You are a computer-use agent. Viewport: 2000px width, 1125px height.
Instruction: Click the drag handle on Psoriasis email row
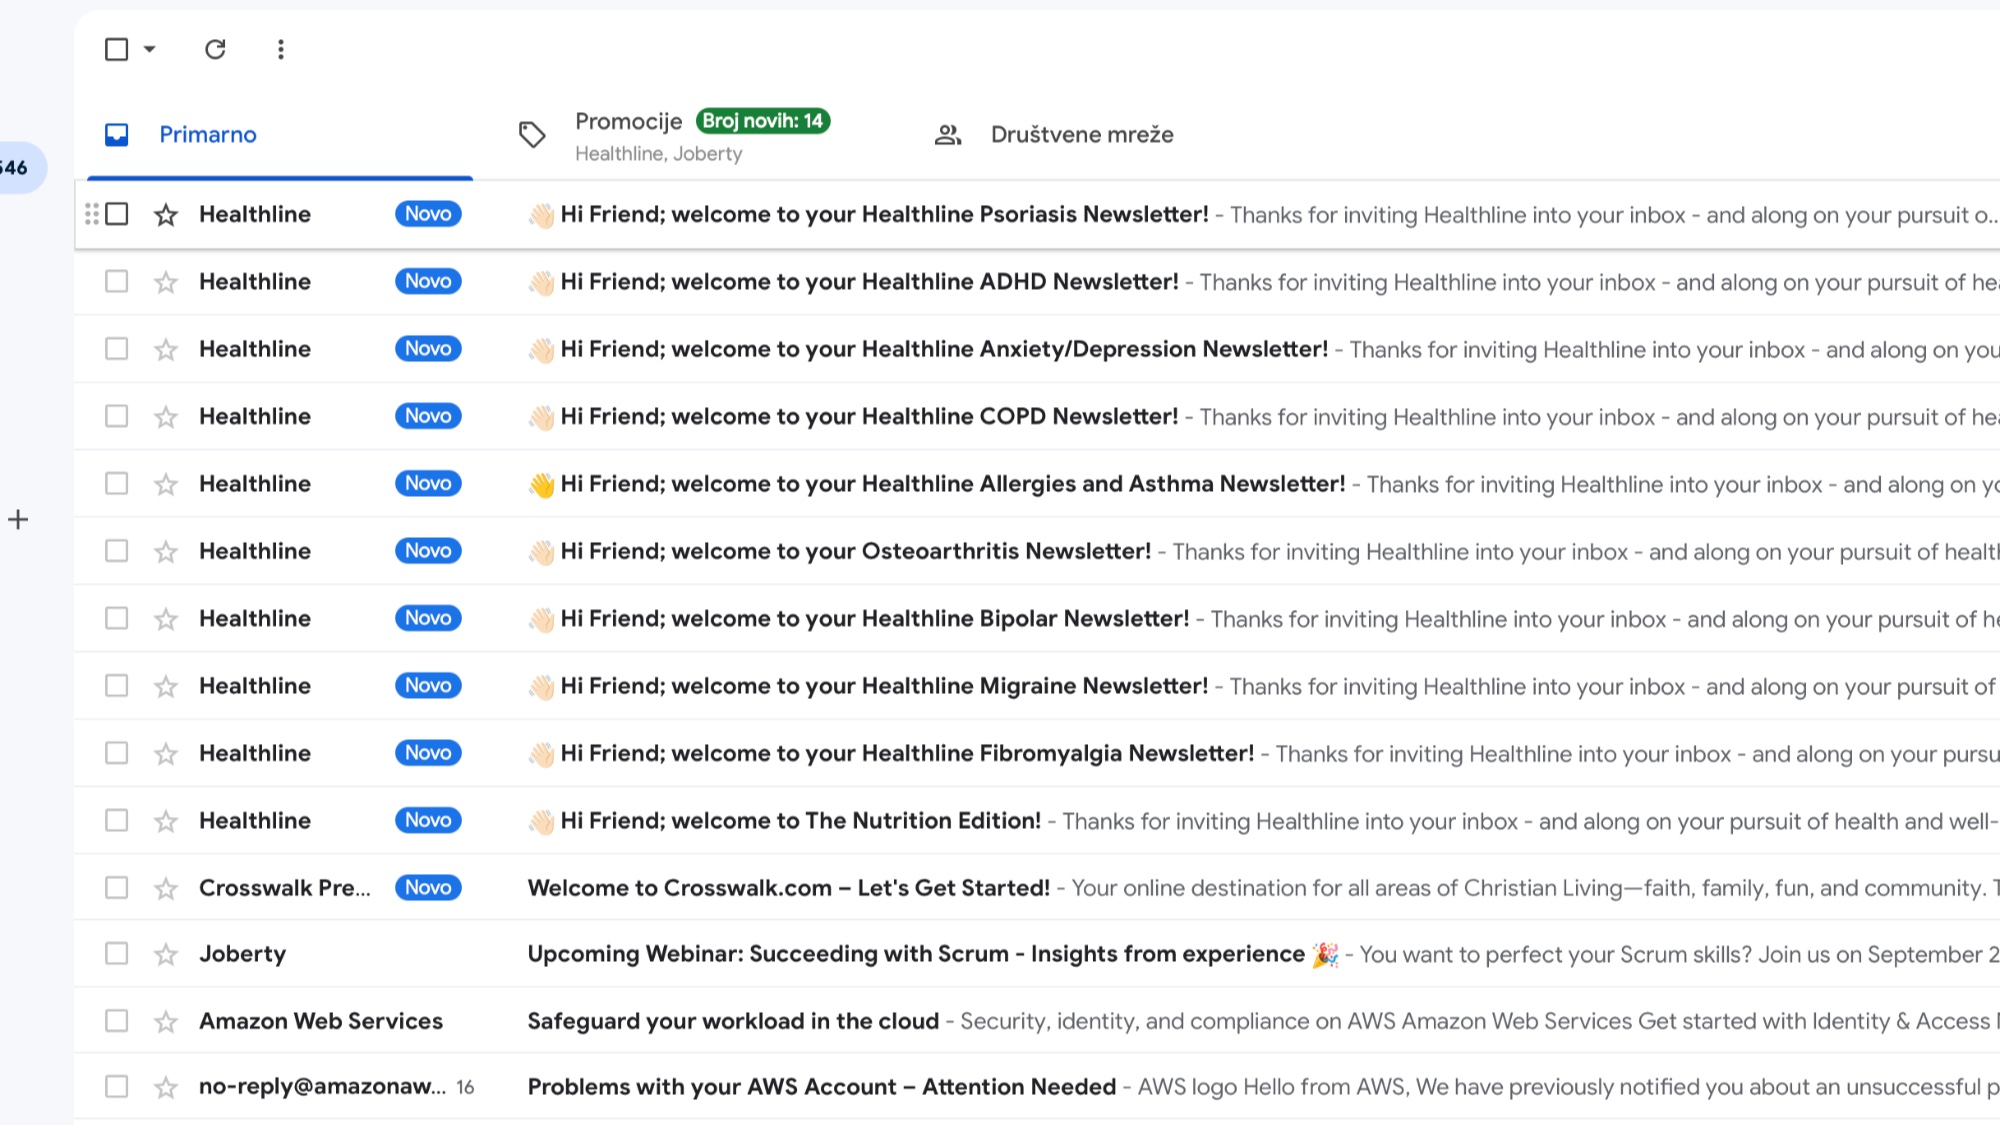[91, 214]
